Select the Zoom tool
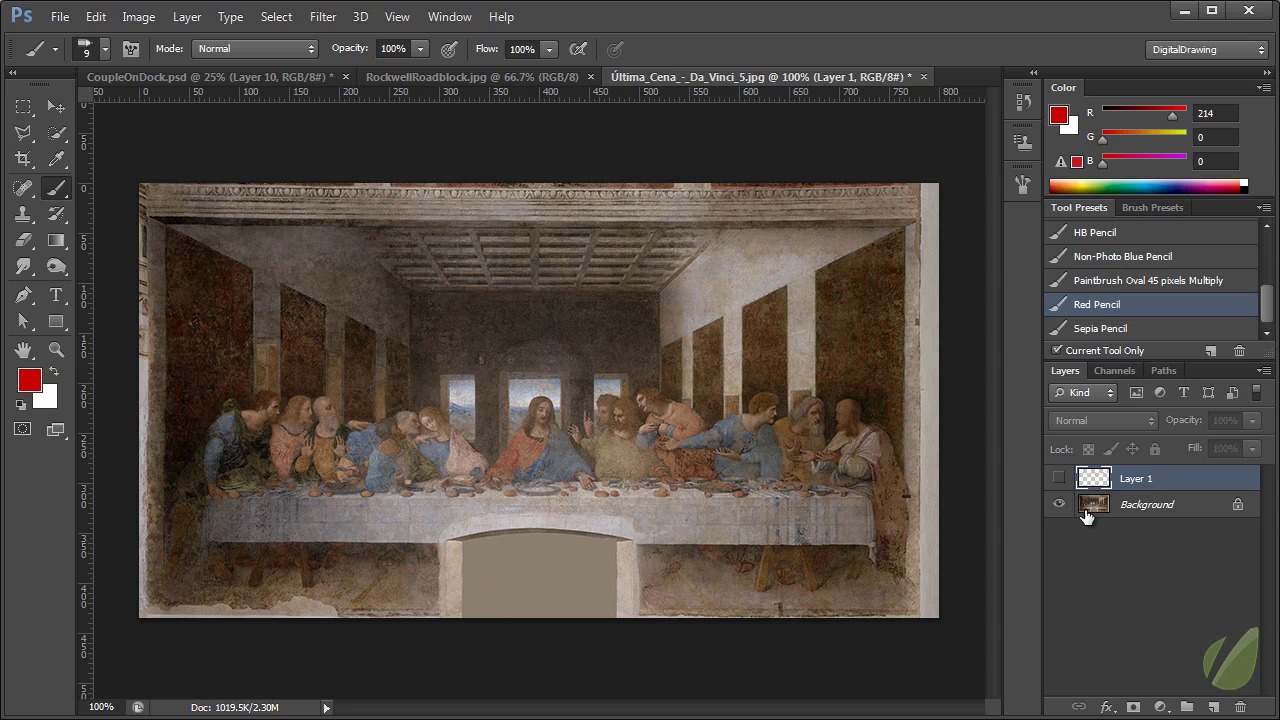The width and height of the screenshot is (1280, 720). (56, 350)
